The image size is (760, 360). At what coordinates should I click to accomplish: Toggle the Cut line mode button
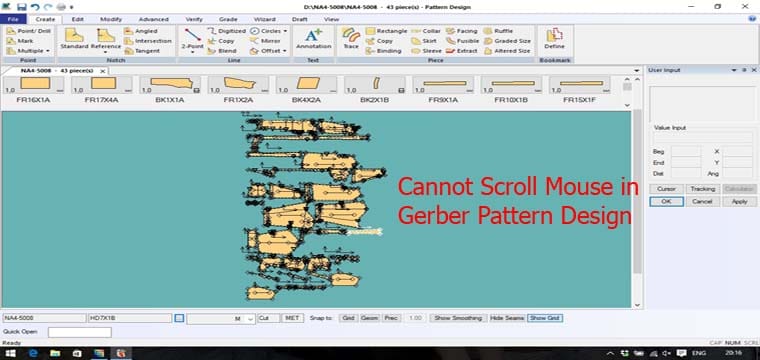[269, 318]
